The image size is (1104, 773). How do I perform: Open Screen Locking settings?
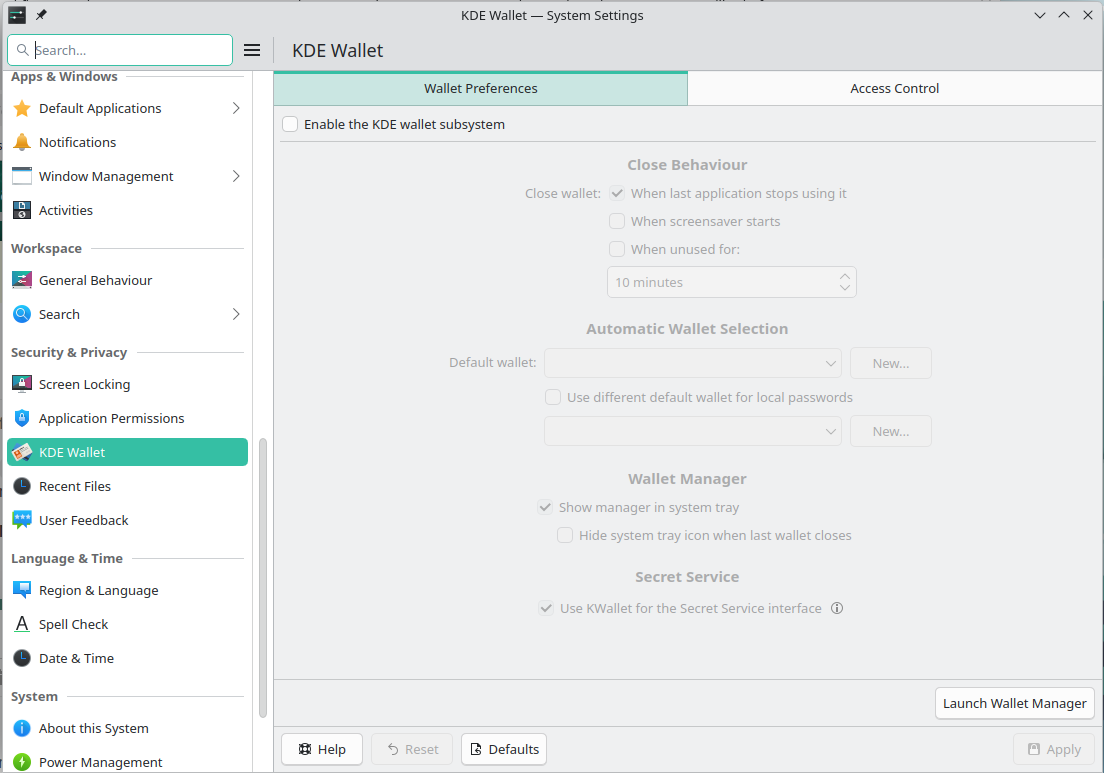coord(127,384)
